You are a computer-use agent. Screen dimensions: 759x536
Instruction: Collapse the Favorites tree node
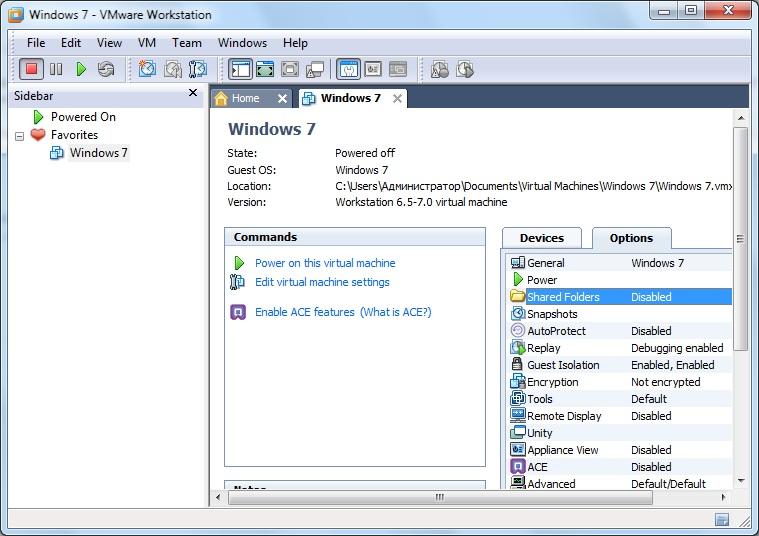coord(19,135)
